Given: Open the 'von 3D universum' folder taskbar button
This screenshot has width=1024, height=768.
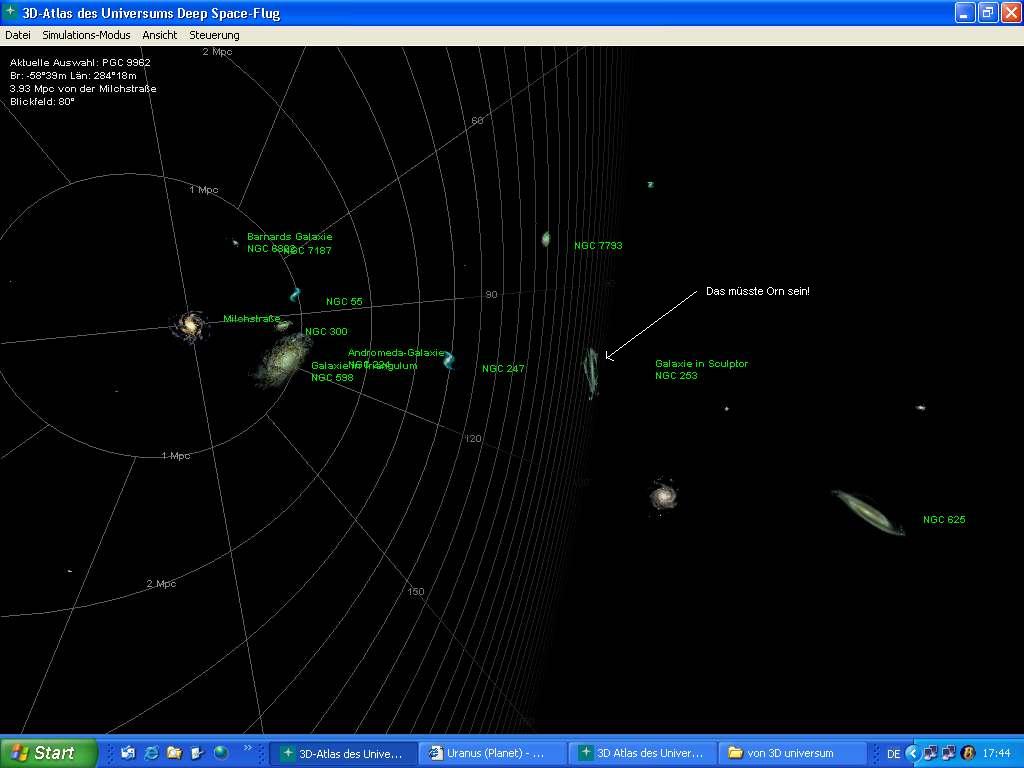Looking at the screenshot, I should [x=794, y=753].
